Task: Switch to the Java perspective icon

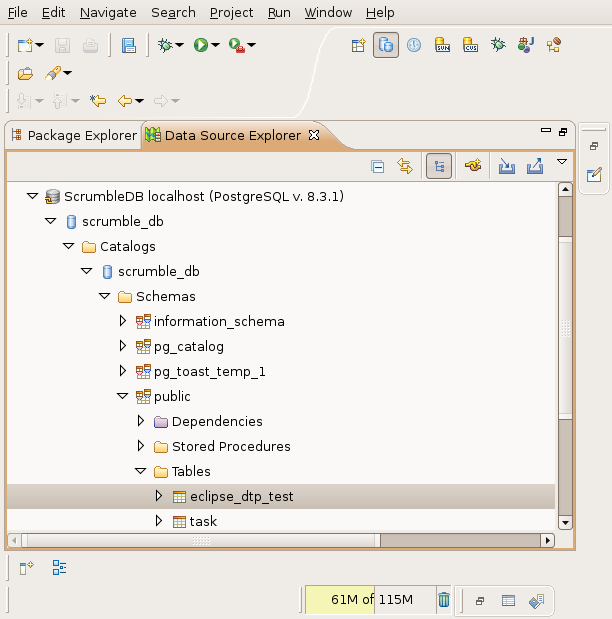Action: 526,45
